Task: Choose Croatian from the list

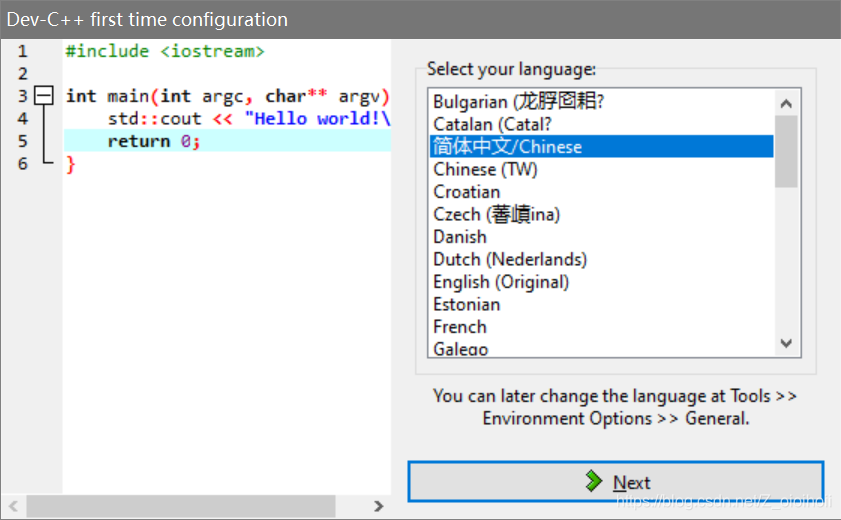Action: [601, 191]
